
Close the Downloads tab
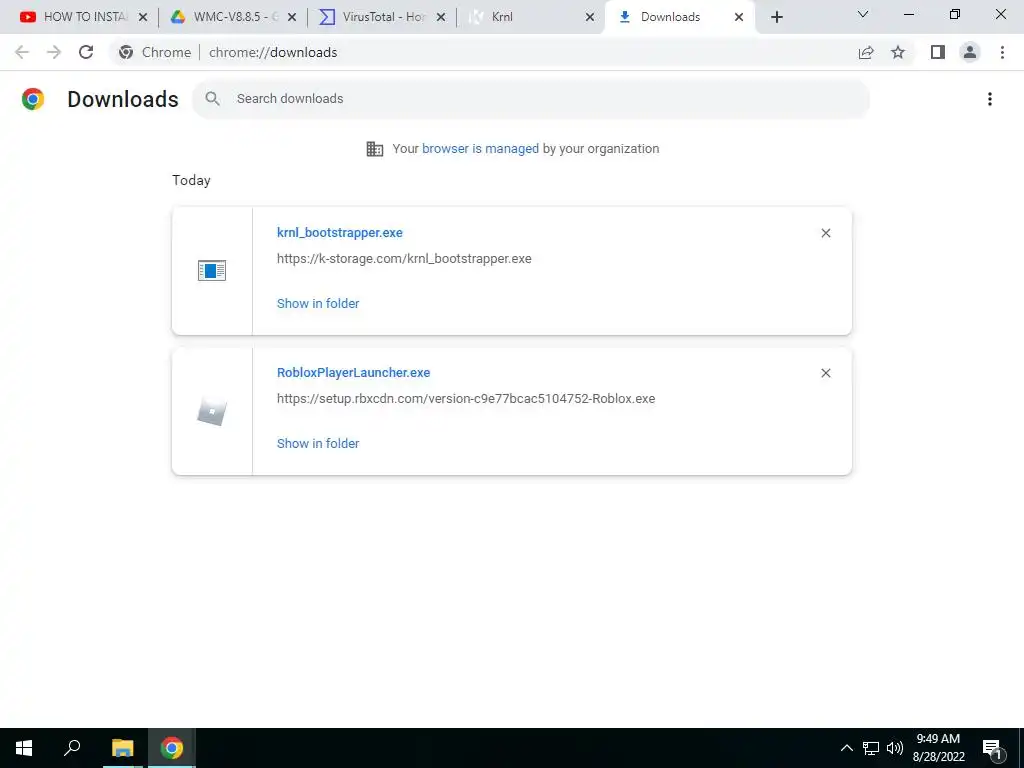pyautogui.click(x=739, y=18)
